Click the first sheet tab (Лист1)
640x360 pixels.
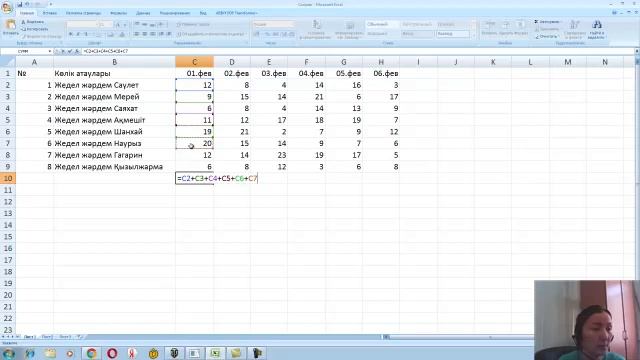click(29, 337)
